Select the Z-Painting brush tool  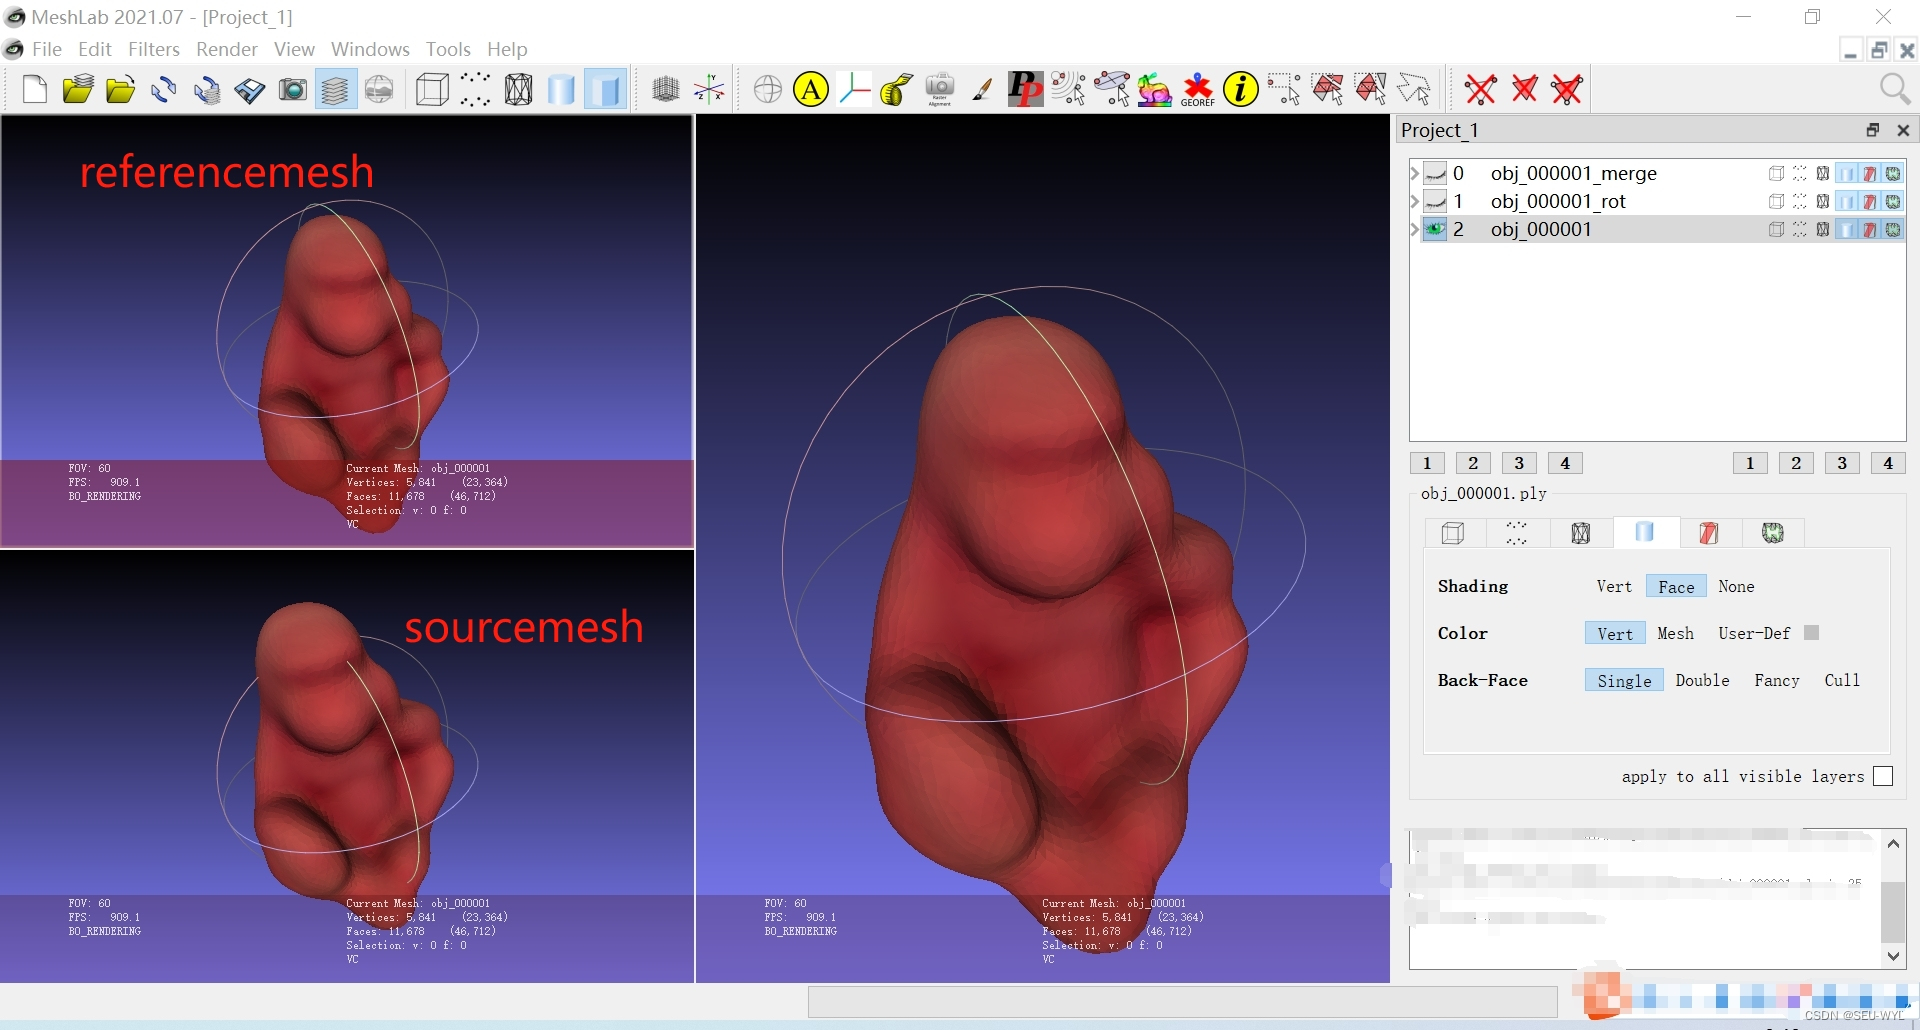(983, 89)
